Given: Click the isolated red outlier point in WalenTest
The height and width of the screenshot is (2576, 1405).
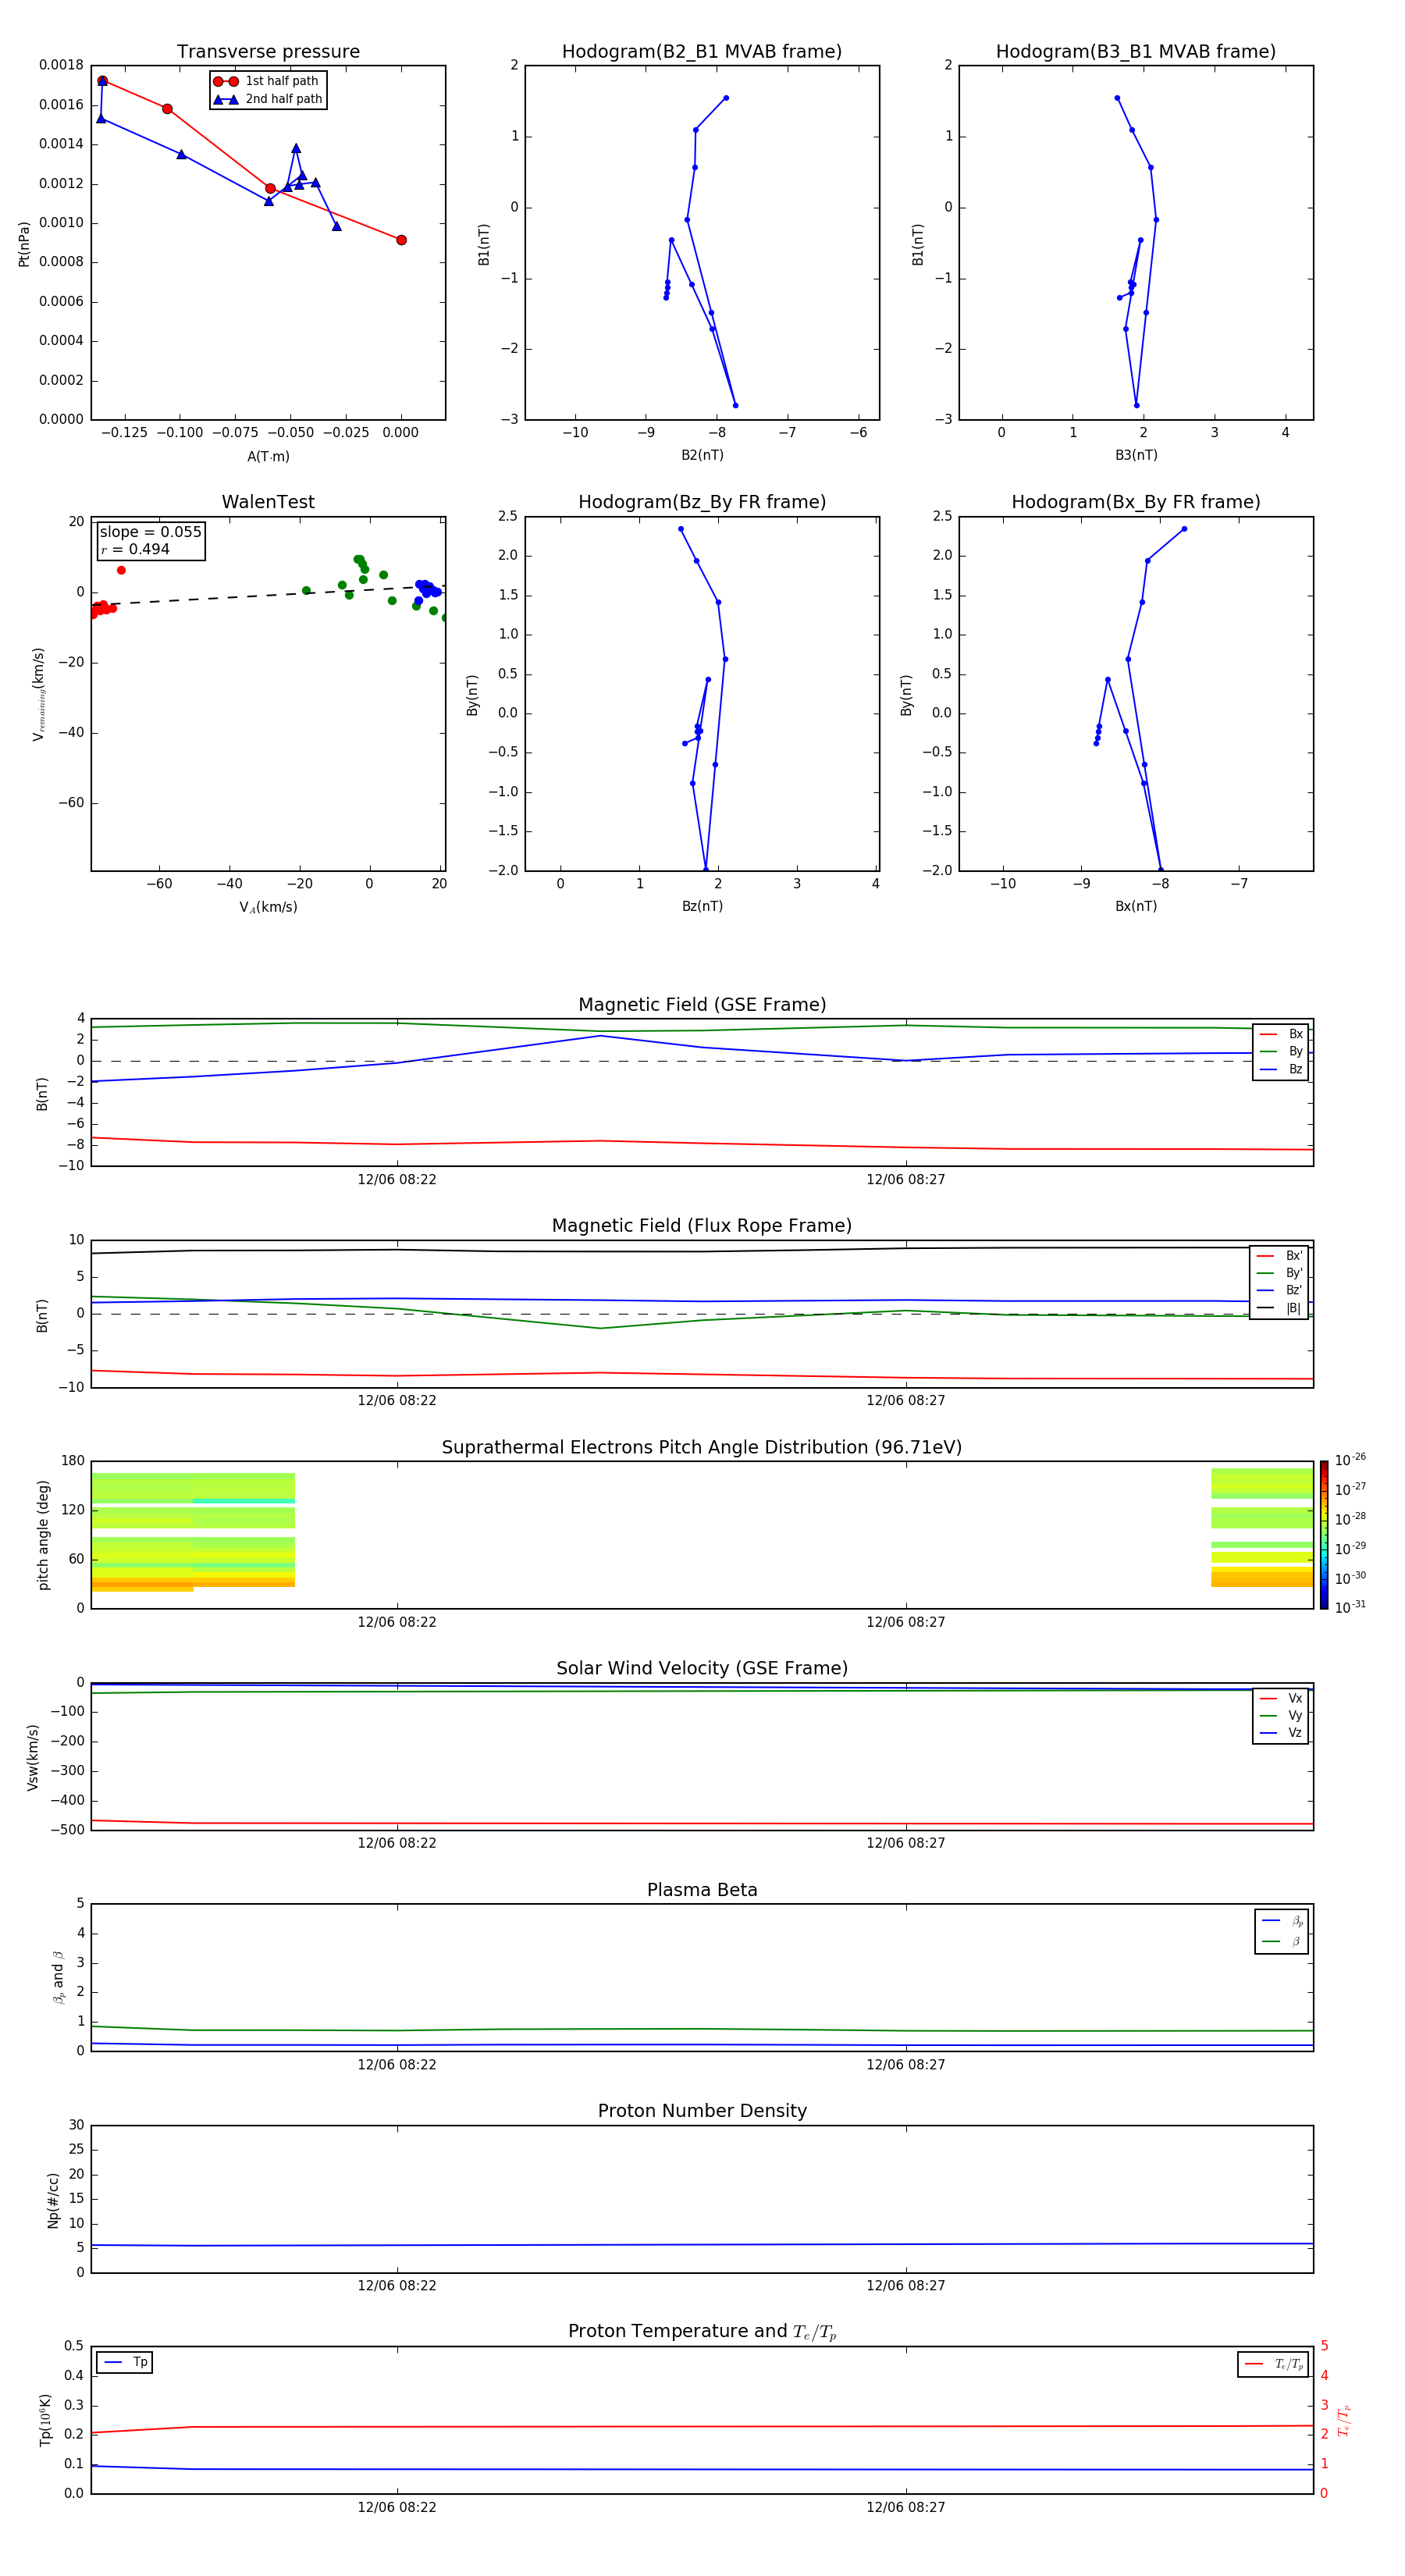Looking at the screenshot, I should (121, 570).
